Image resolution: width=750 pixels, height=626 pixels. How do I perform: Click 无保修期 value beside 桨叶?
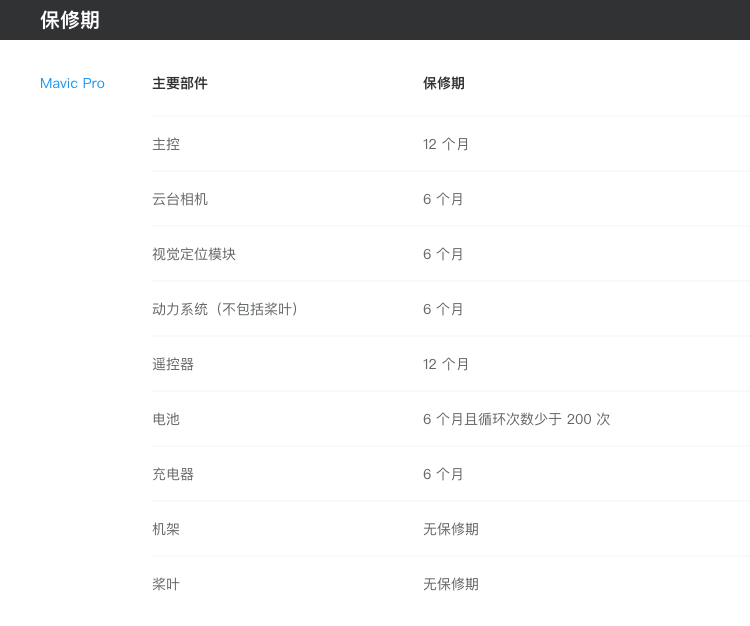point(451,584)
